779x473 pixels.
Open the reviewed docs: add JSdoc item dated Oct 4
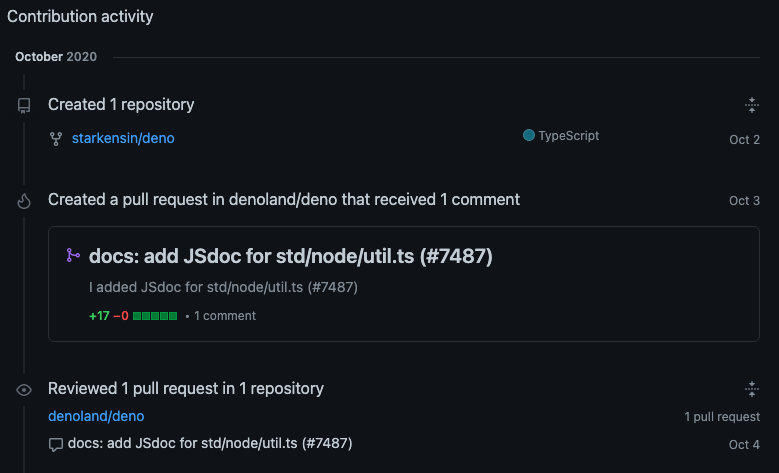pos(210,443)
